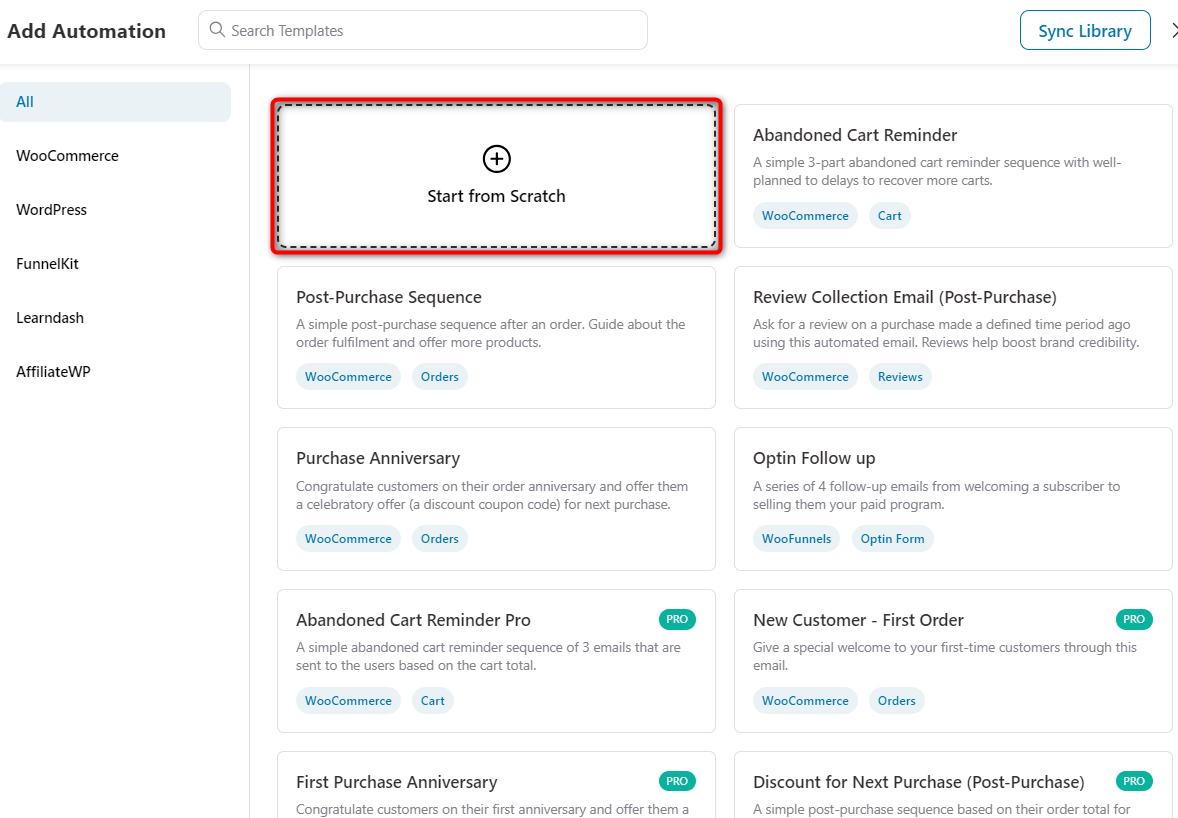The width and height of the screenshot is (1178, 818).
Task: Open the Purchase Anniversary template title
Action: [x=378, y=458]
